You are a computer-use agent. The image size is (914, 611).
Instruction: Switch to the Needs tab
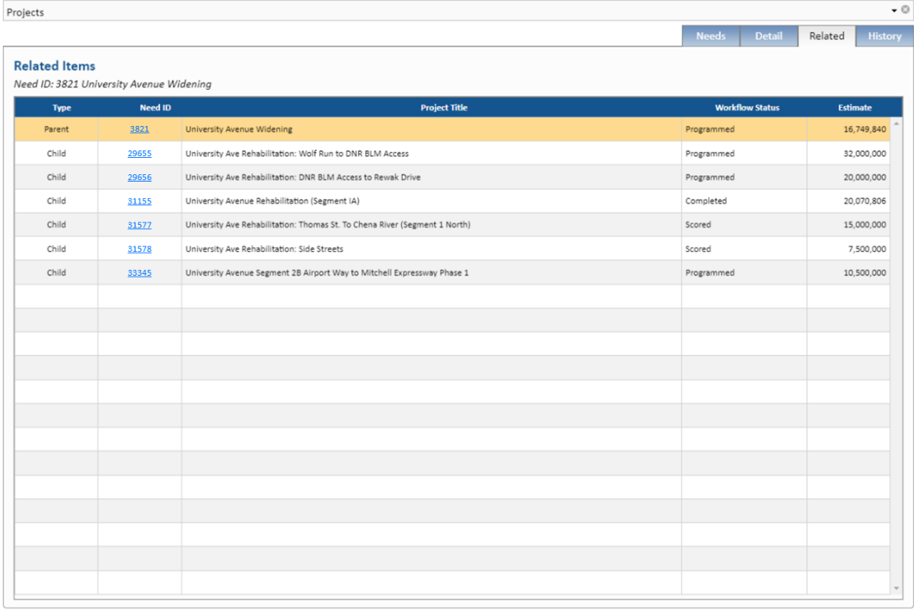[x=711, y=36]
